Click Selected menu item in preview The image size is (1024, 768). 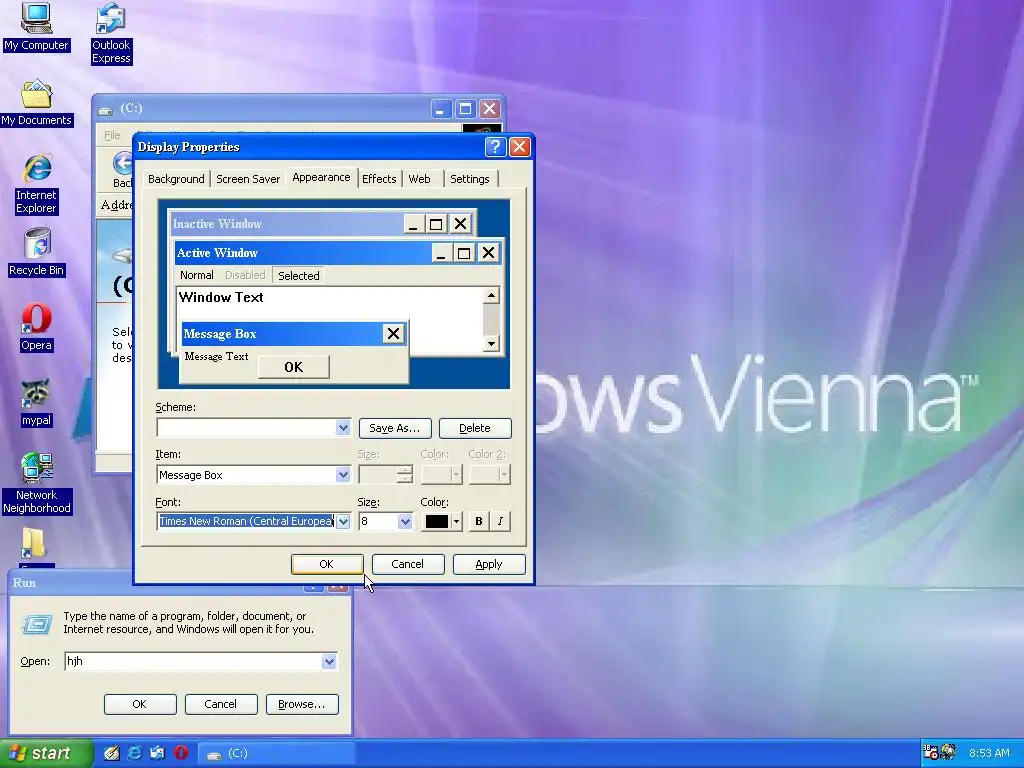tap(299, 276)
